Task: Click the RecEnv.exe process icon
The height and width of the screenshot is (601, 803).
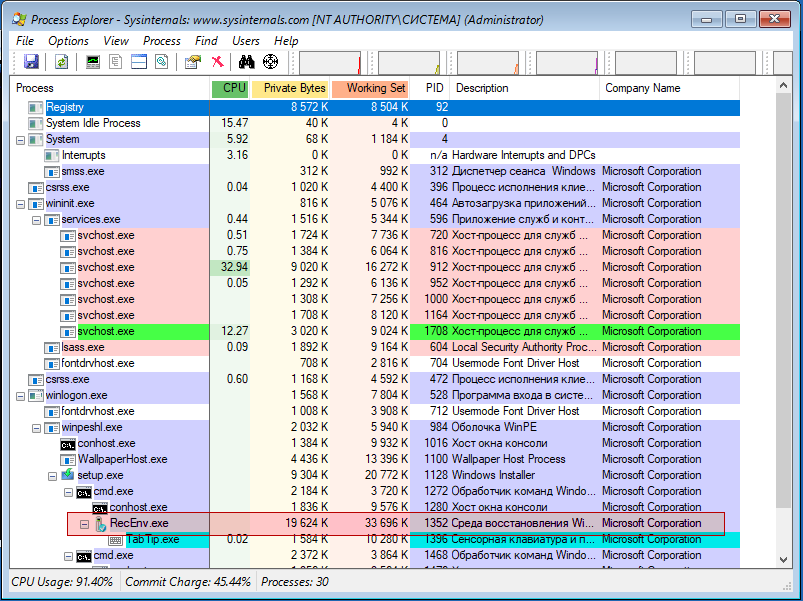Action: 100,524
